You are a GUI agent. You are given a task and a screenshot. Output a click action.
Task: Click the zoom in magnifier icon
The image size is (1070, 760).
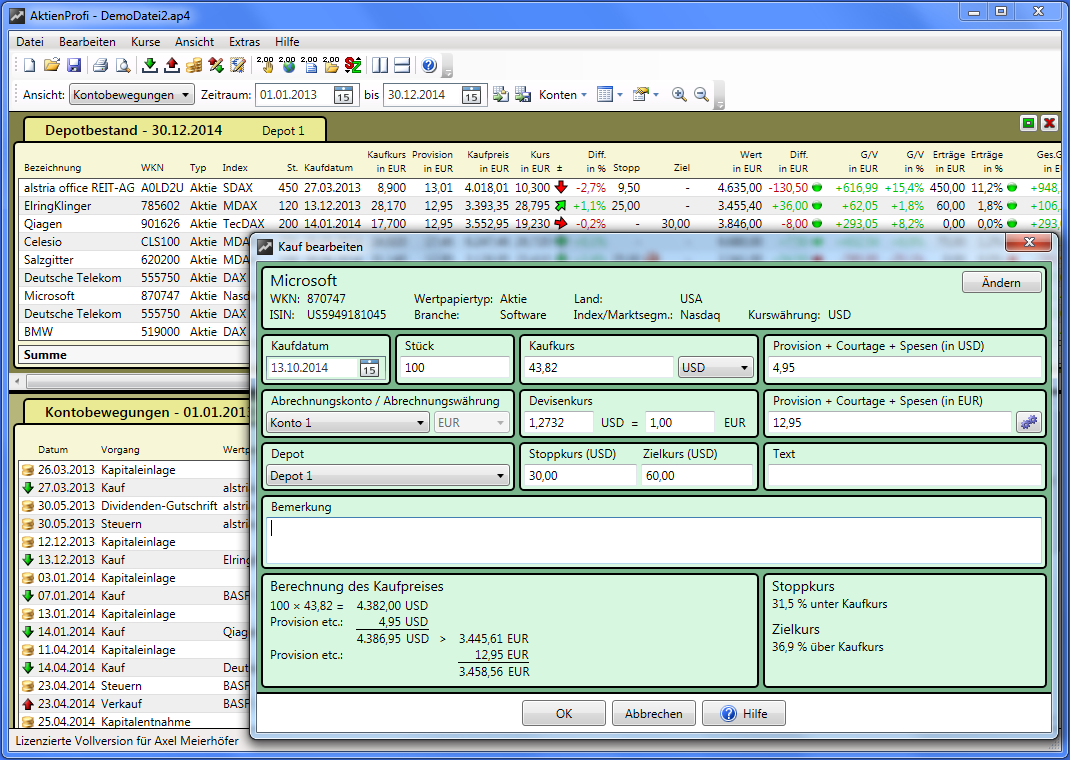tap(679, 95)
